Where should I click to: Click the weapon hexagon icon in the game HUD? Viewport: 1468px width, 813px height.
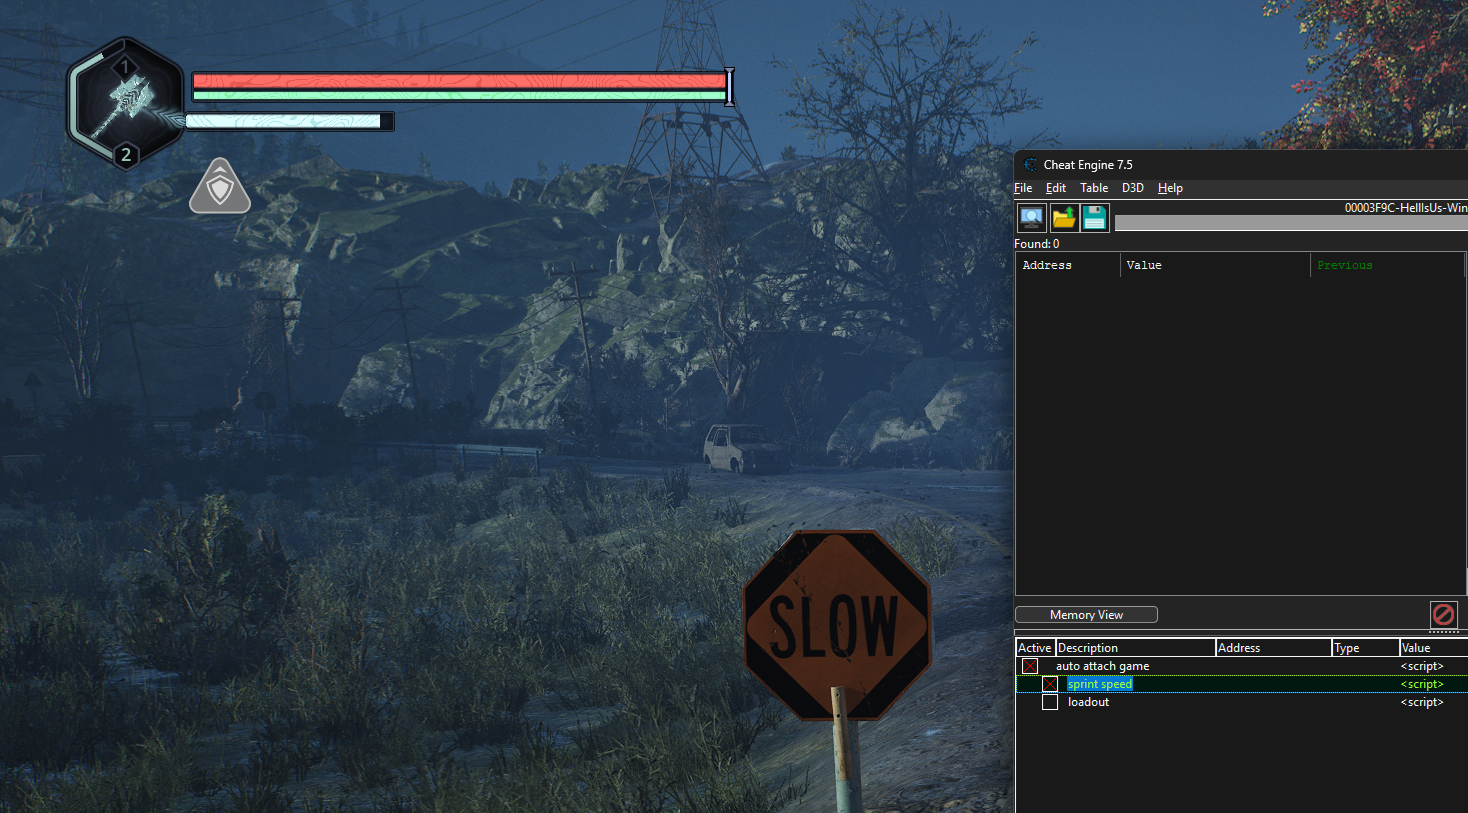click(x=126, y=106)
